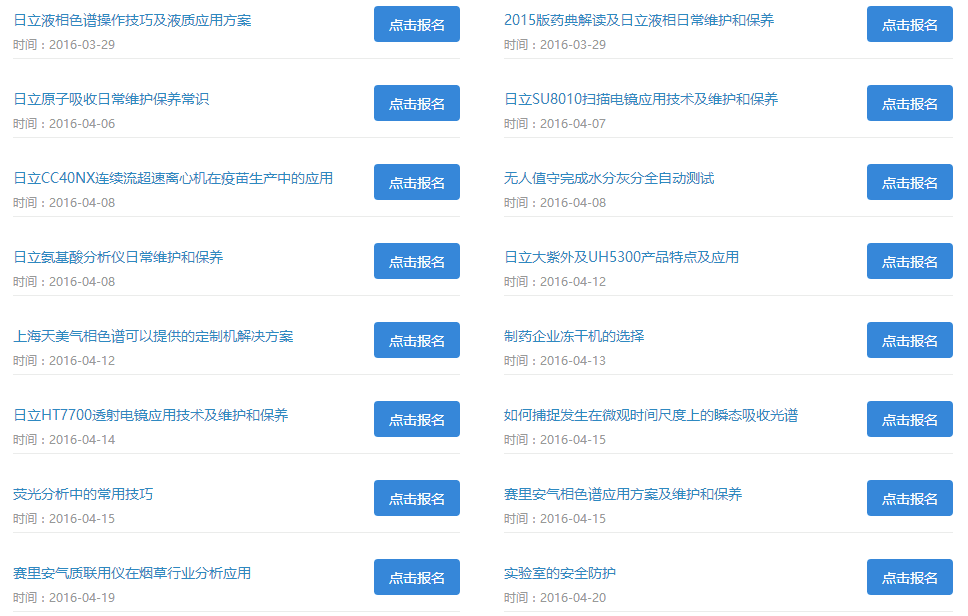Open 制药企业冻干机的选择 link
This screenshot has width=968, height=616.
[574, 336]
